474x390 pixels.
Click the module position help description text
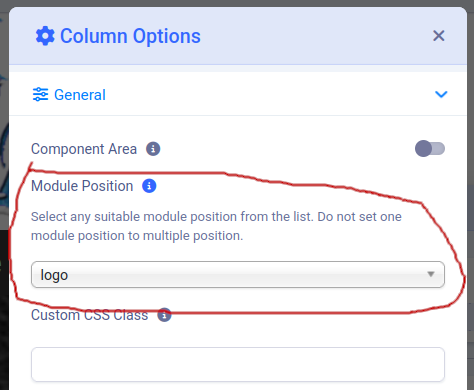[x=216, y=226]
